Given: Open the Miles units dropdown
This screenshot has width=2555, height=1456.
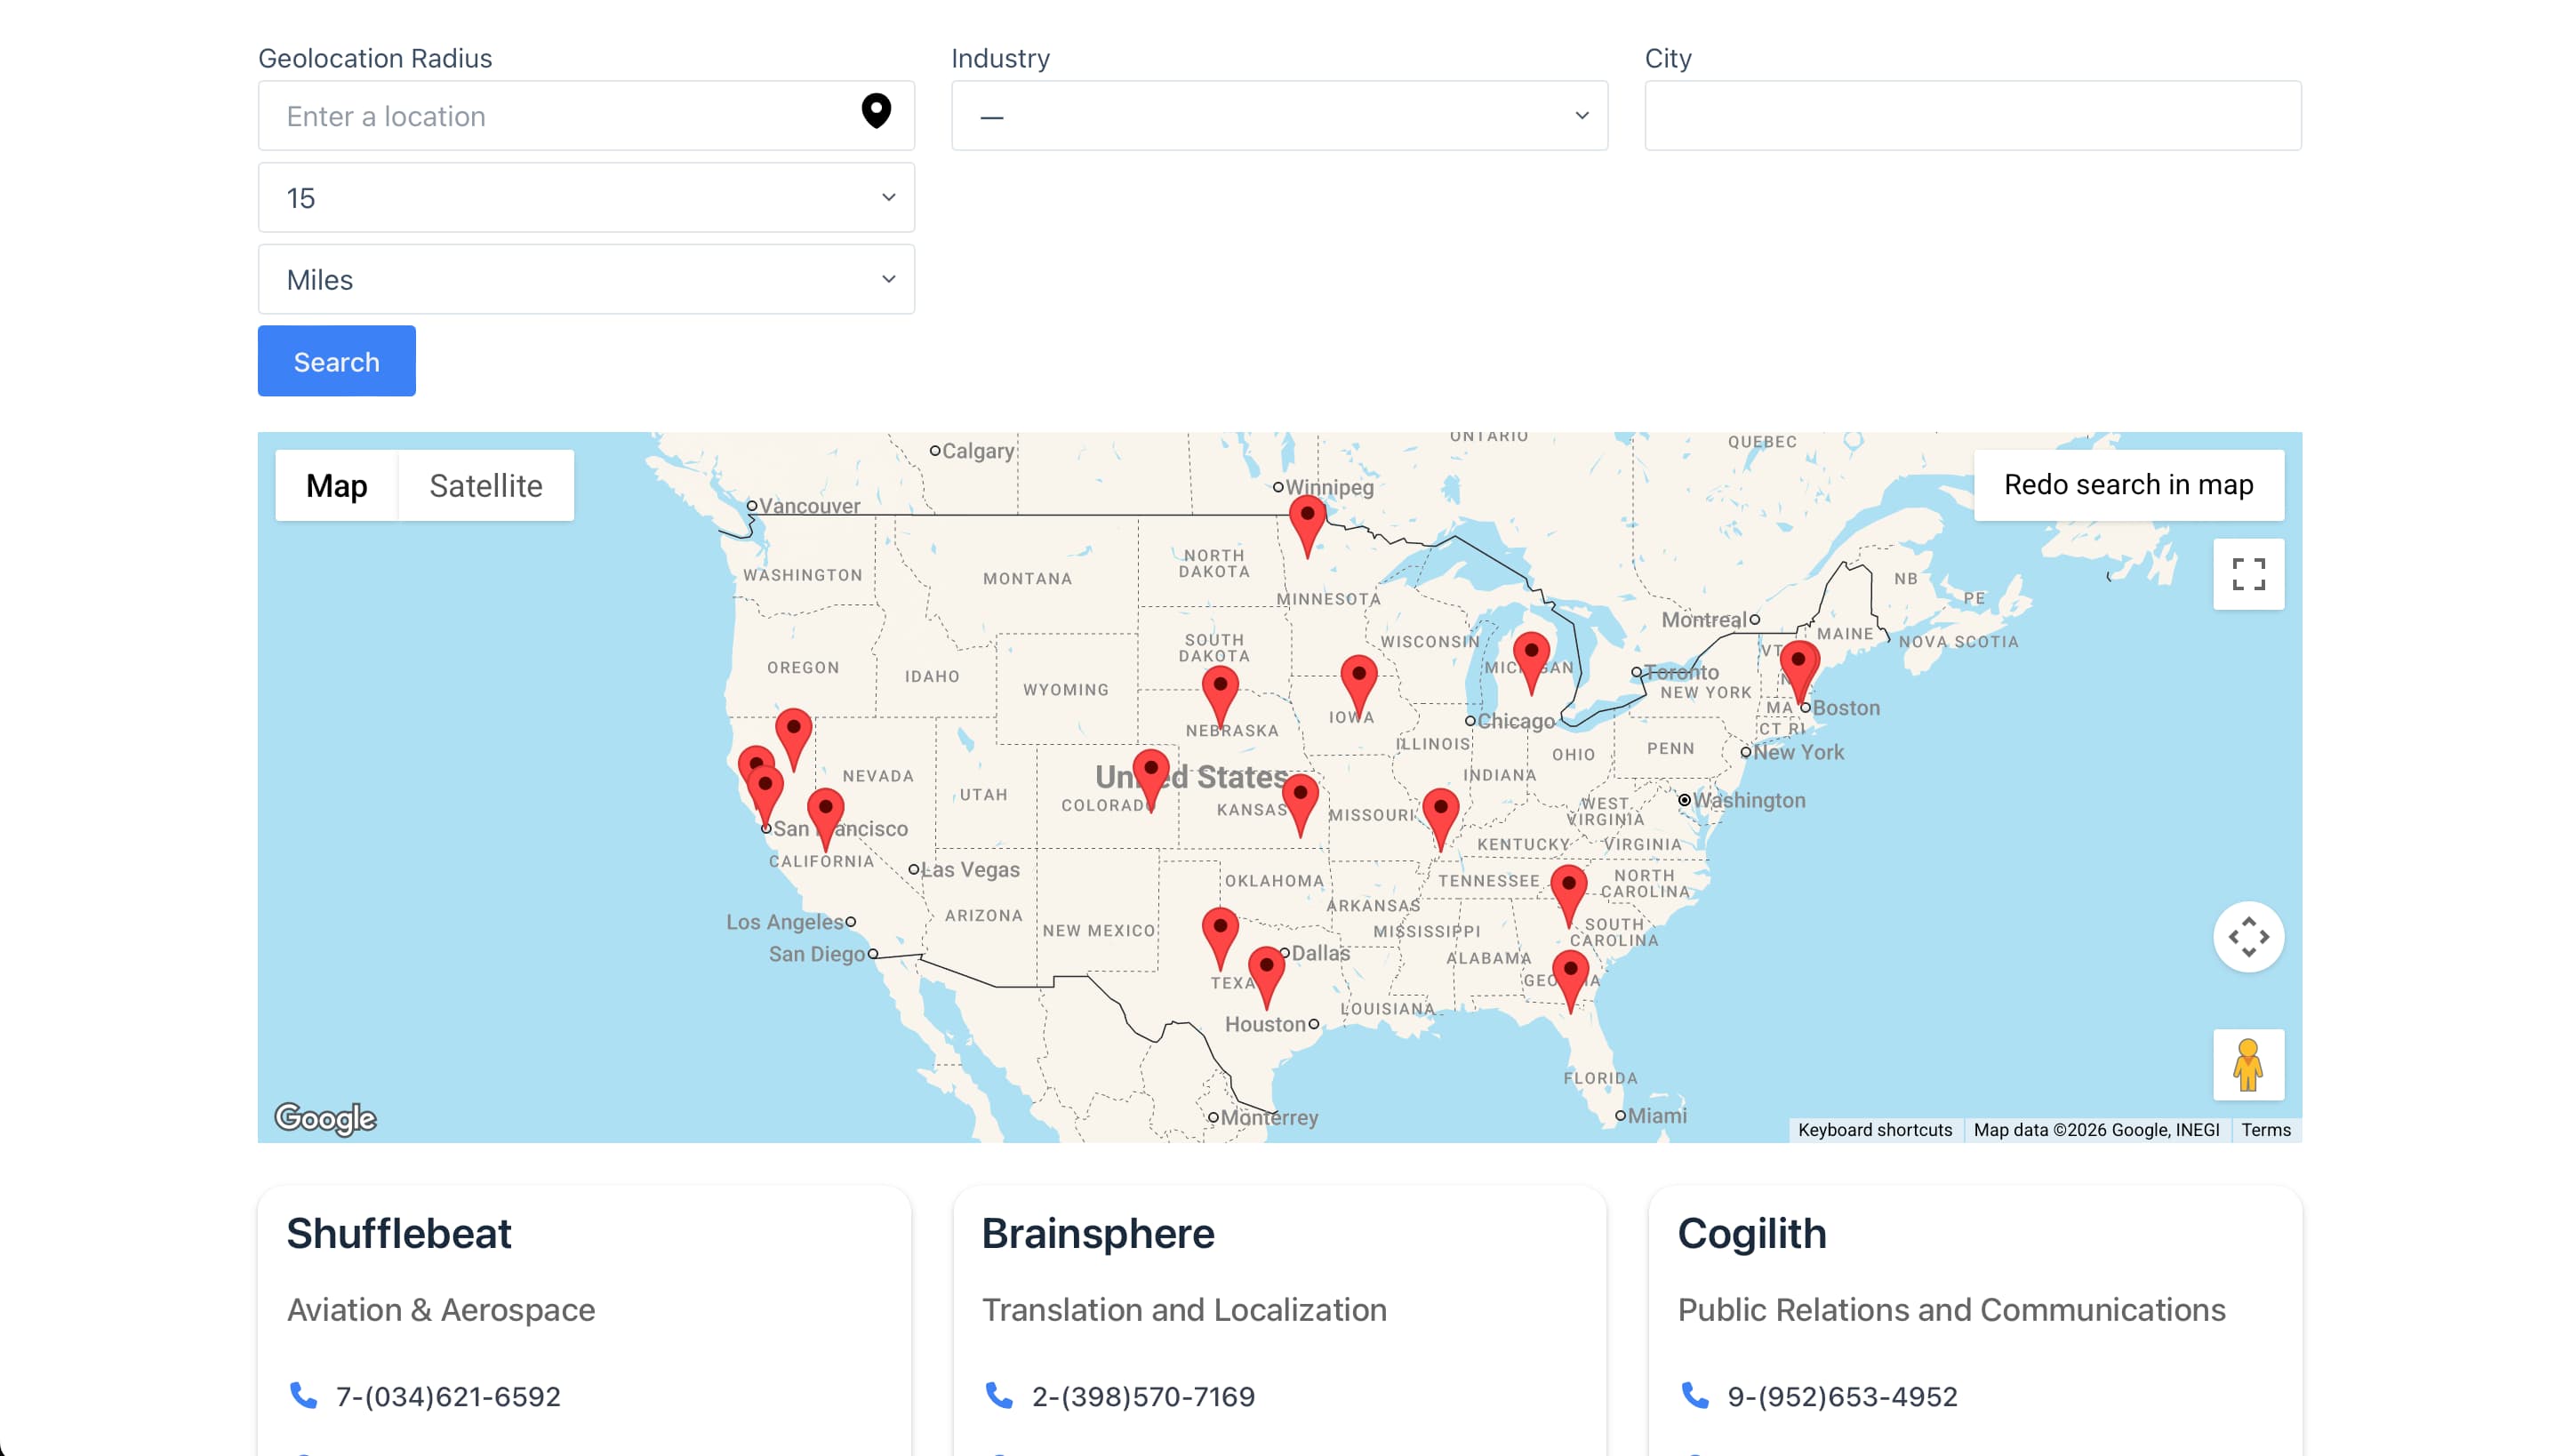Looking at the screenshot, I should point(586,279).
